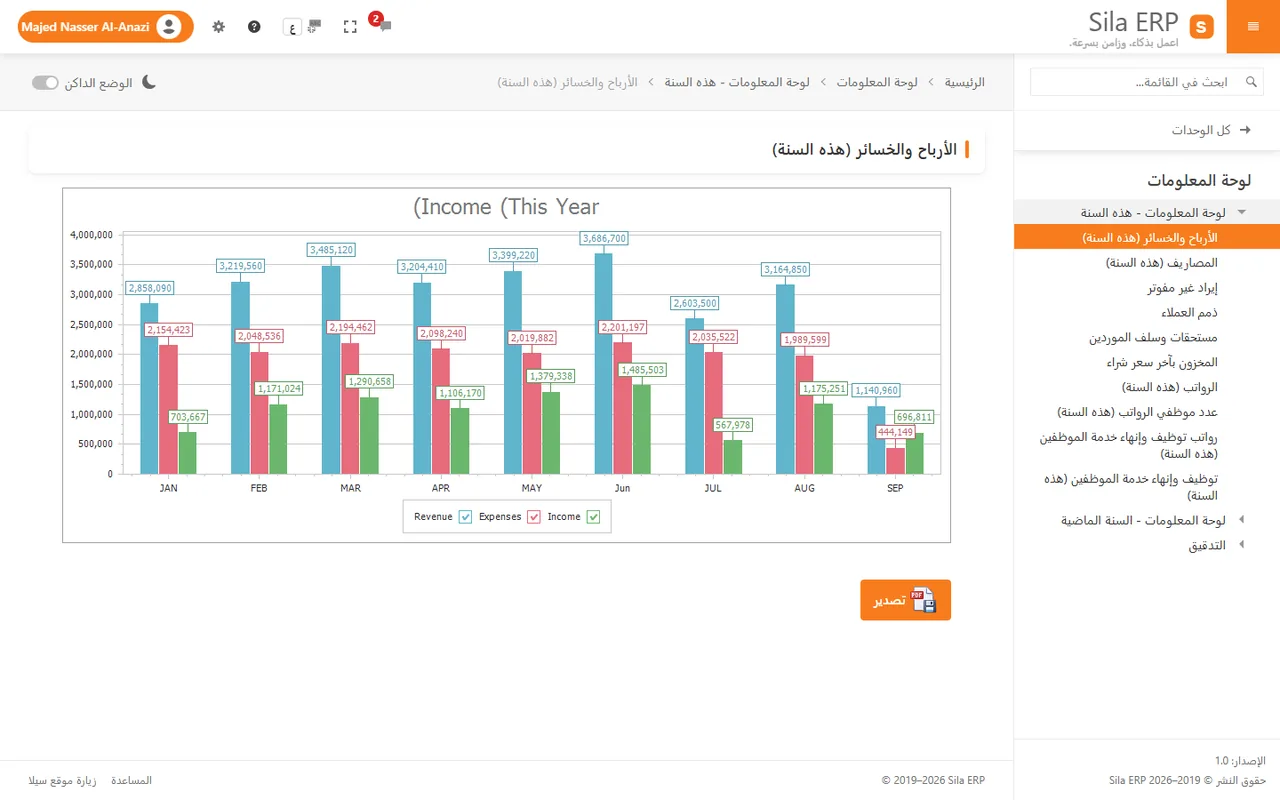
Task: Expand لوحة المعلومات - السنة الماضية section
Action: pyautogui.click(x=1242, y=520)
